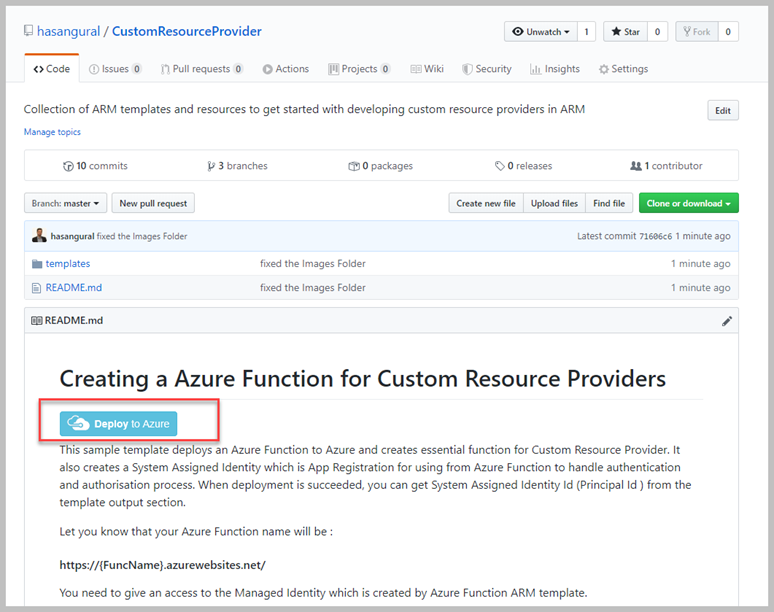774x612 pixels.
Task: Click the Fork button
Action: [x=697, y=32]
